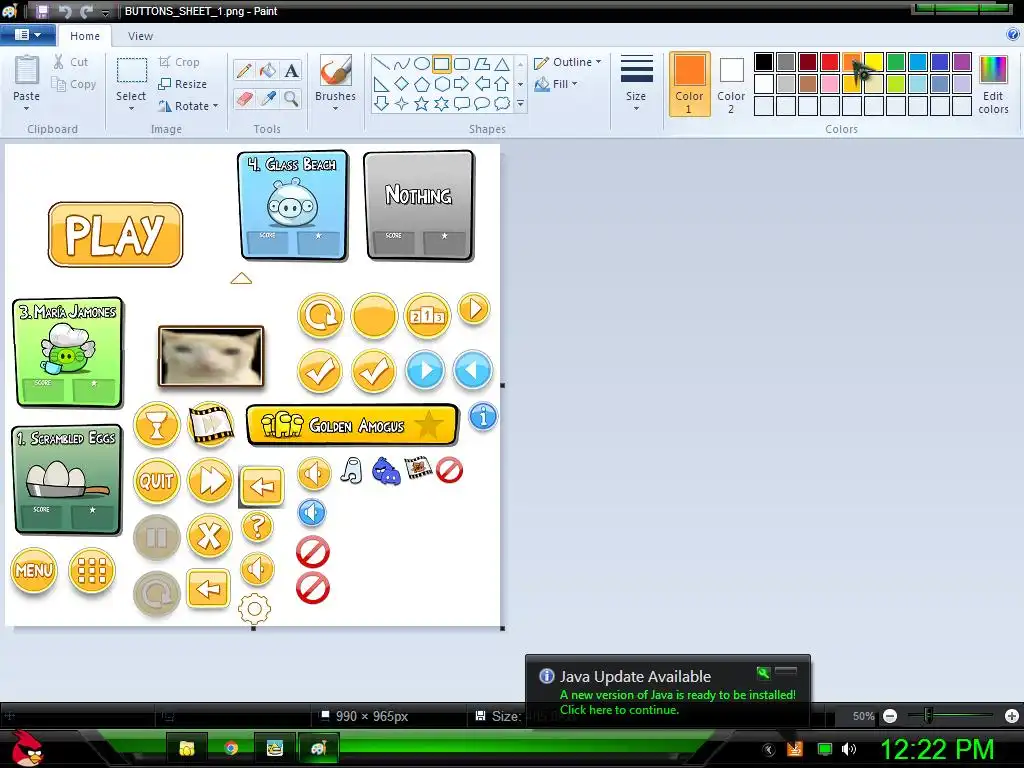The height and width of the screenshot is (768, 1024).
Task: Choose the Line shape
Action: pyautogui.click(x=381, y=63)
